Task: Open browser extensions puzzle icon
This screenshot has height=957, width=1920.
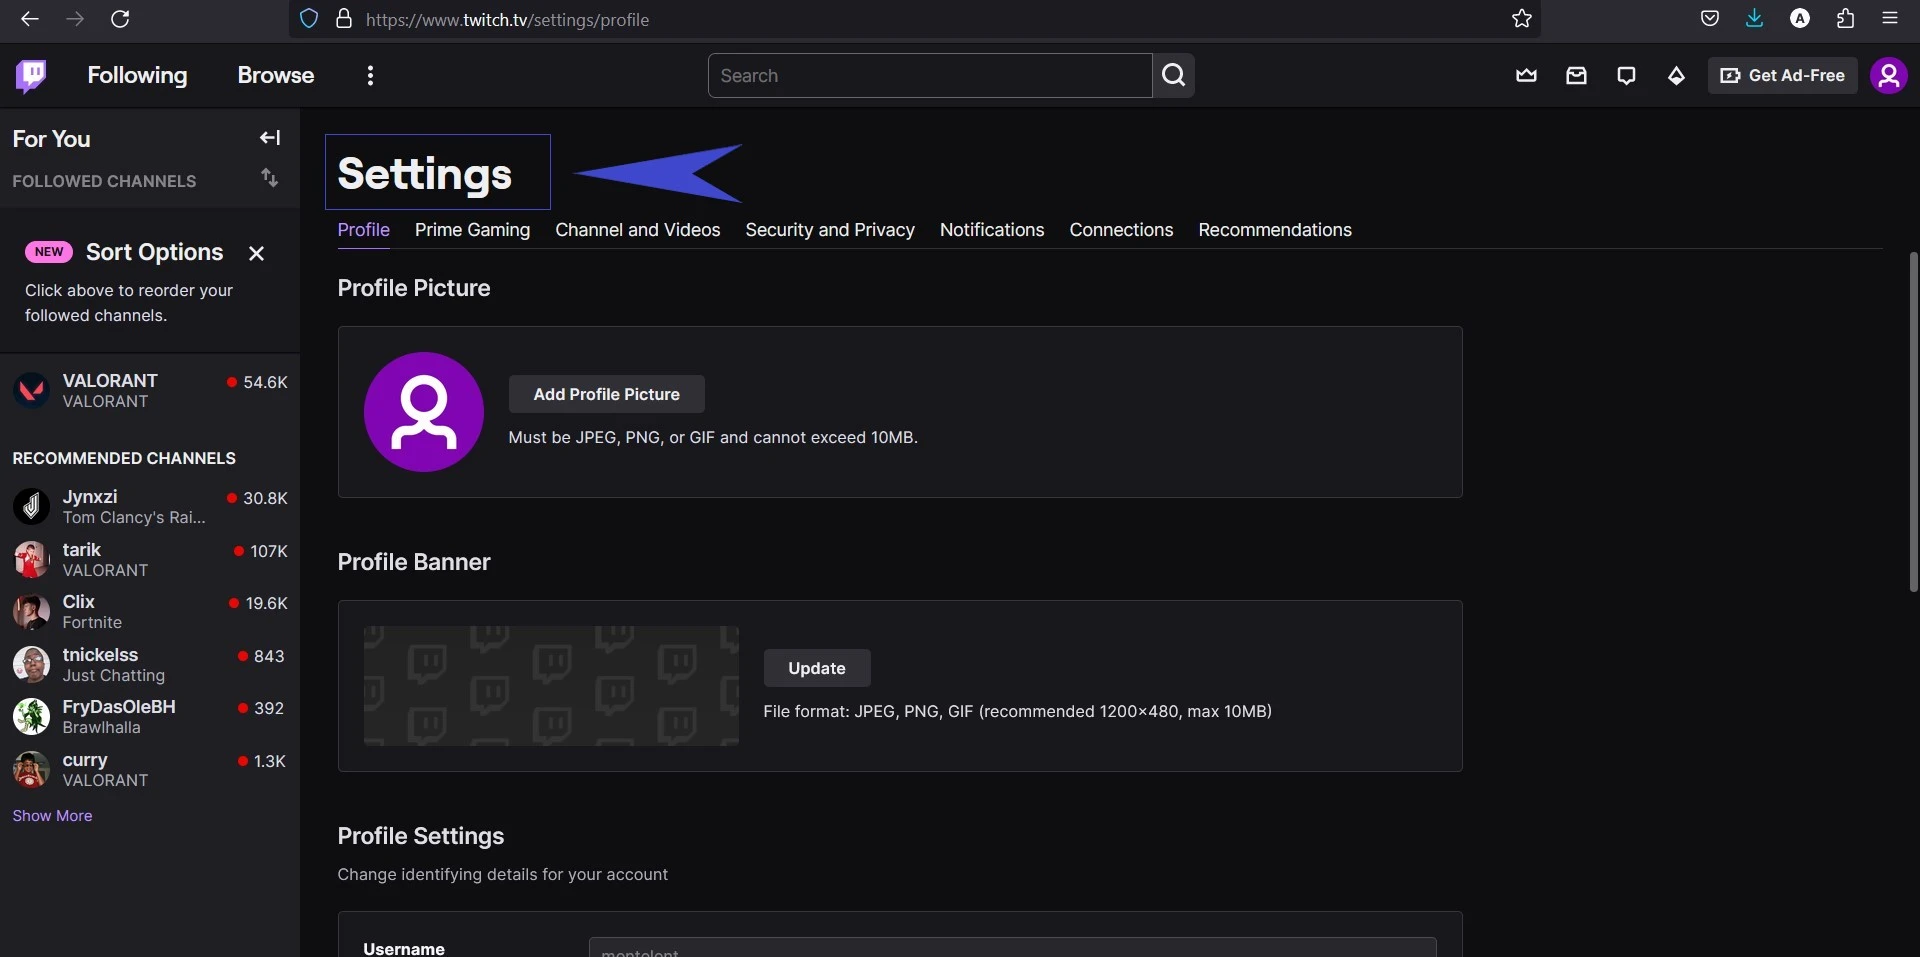Action: (1846, 19)
